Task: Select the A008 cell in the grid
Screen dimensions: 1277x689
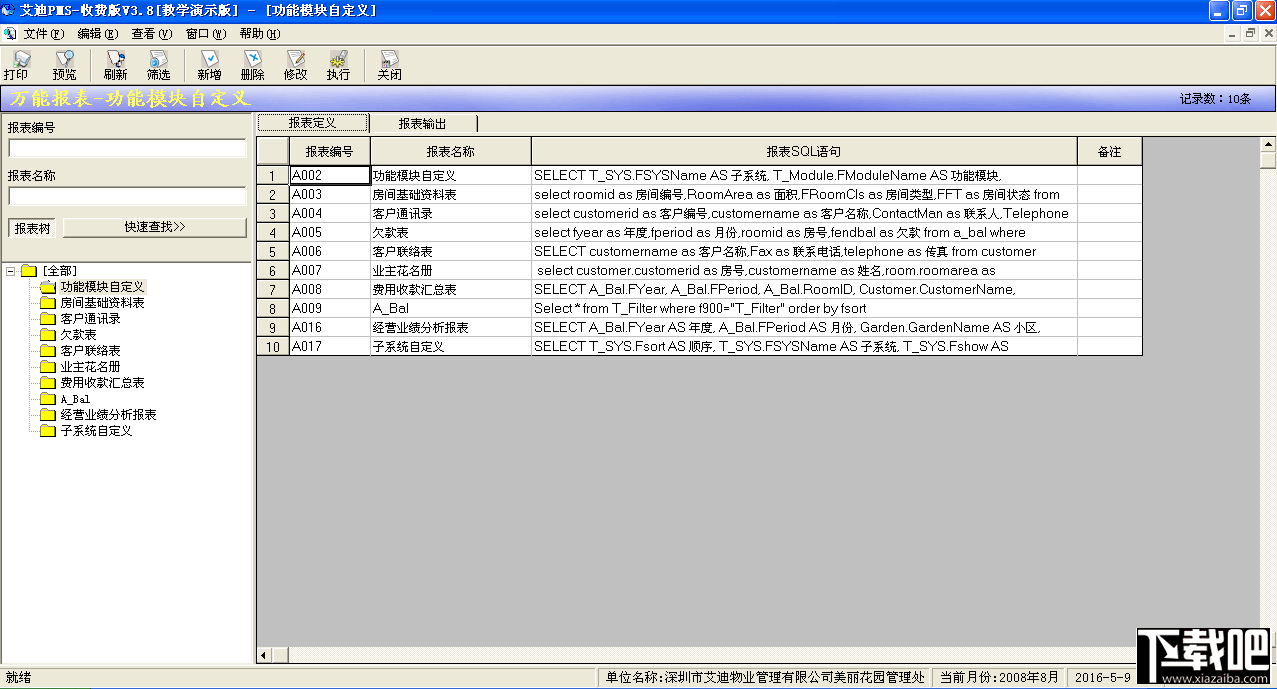Action: point(330,289)
